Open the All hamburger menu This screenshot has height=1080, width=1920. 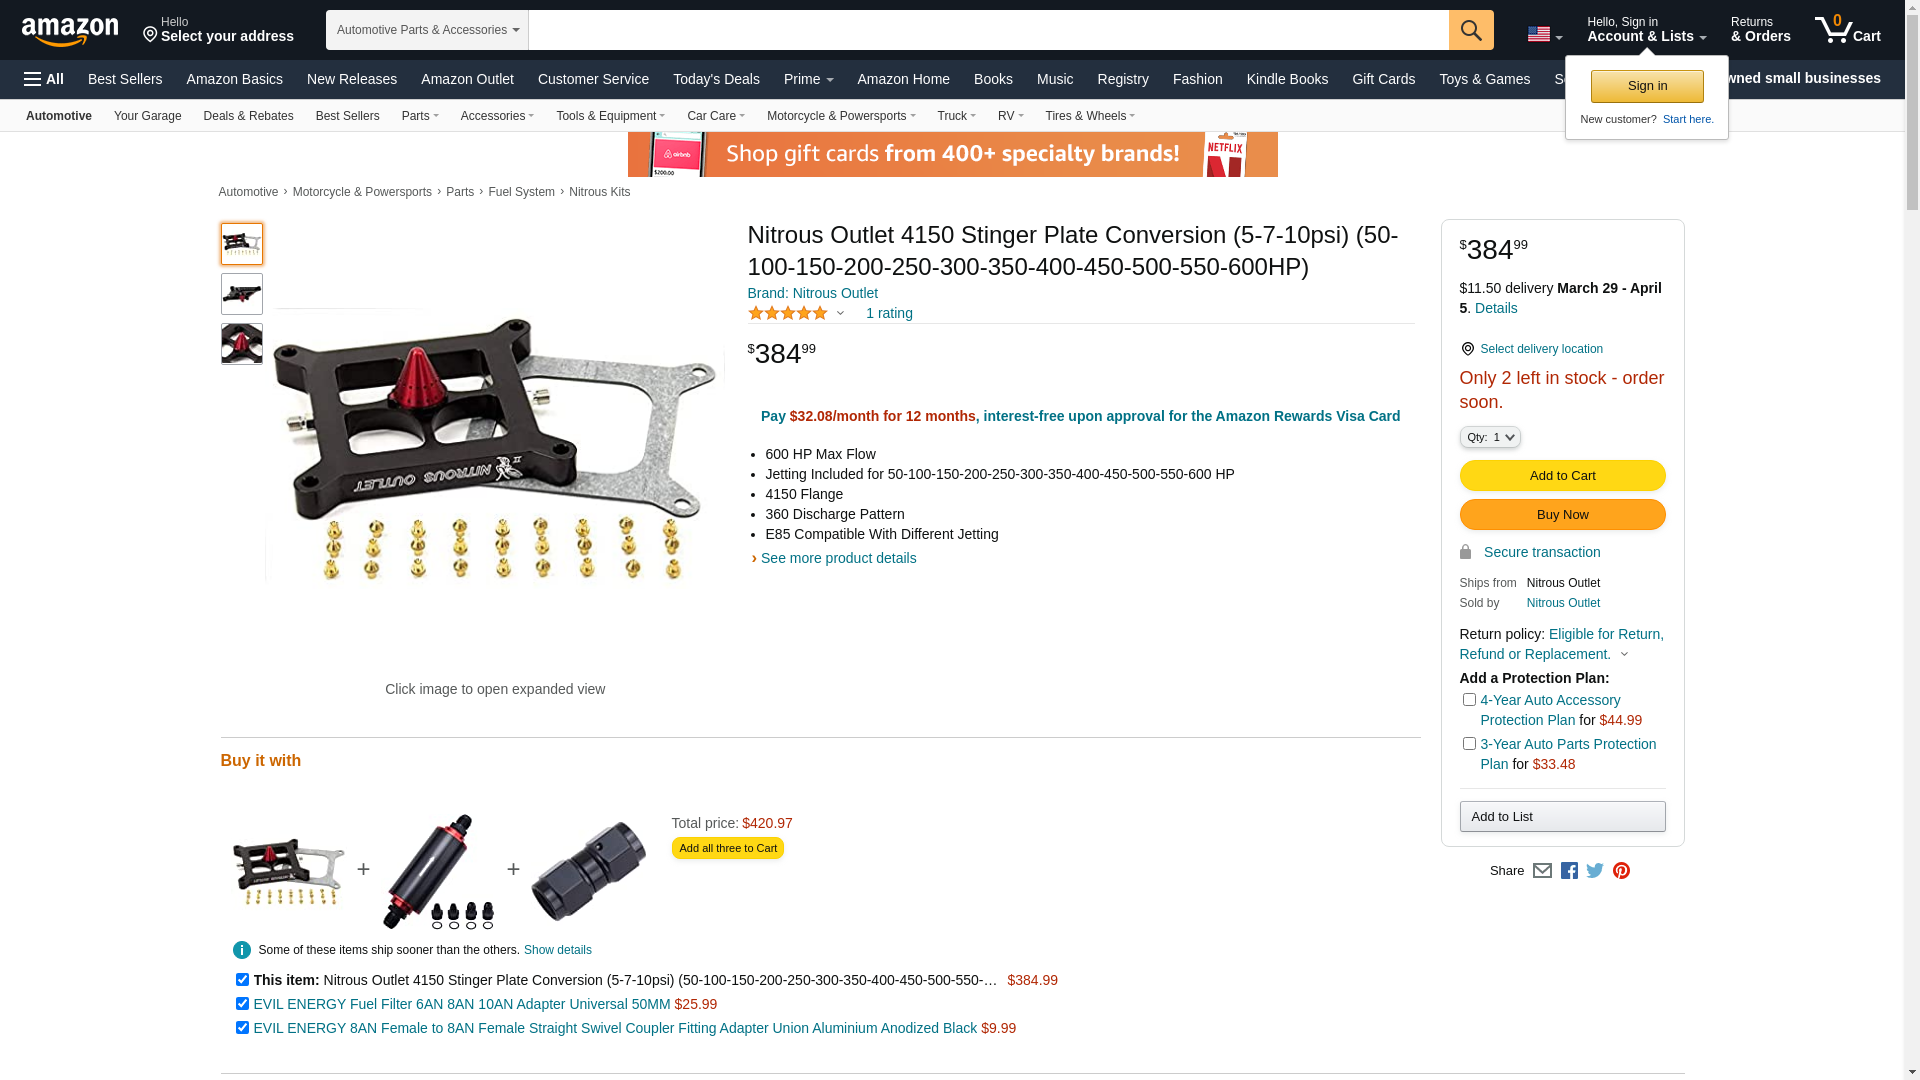(44, 79)
